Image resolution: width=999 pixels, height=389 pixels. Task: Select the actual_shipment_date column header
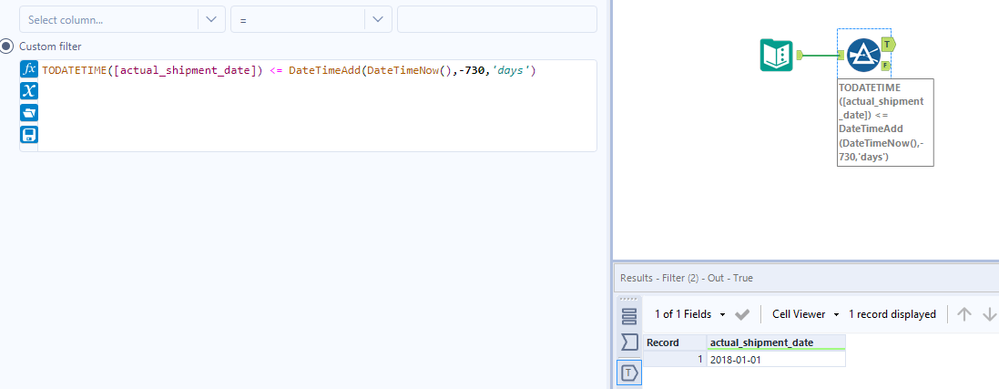(777, 343)
